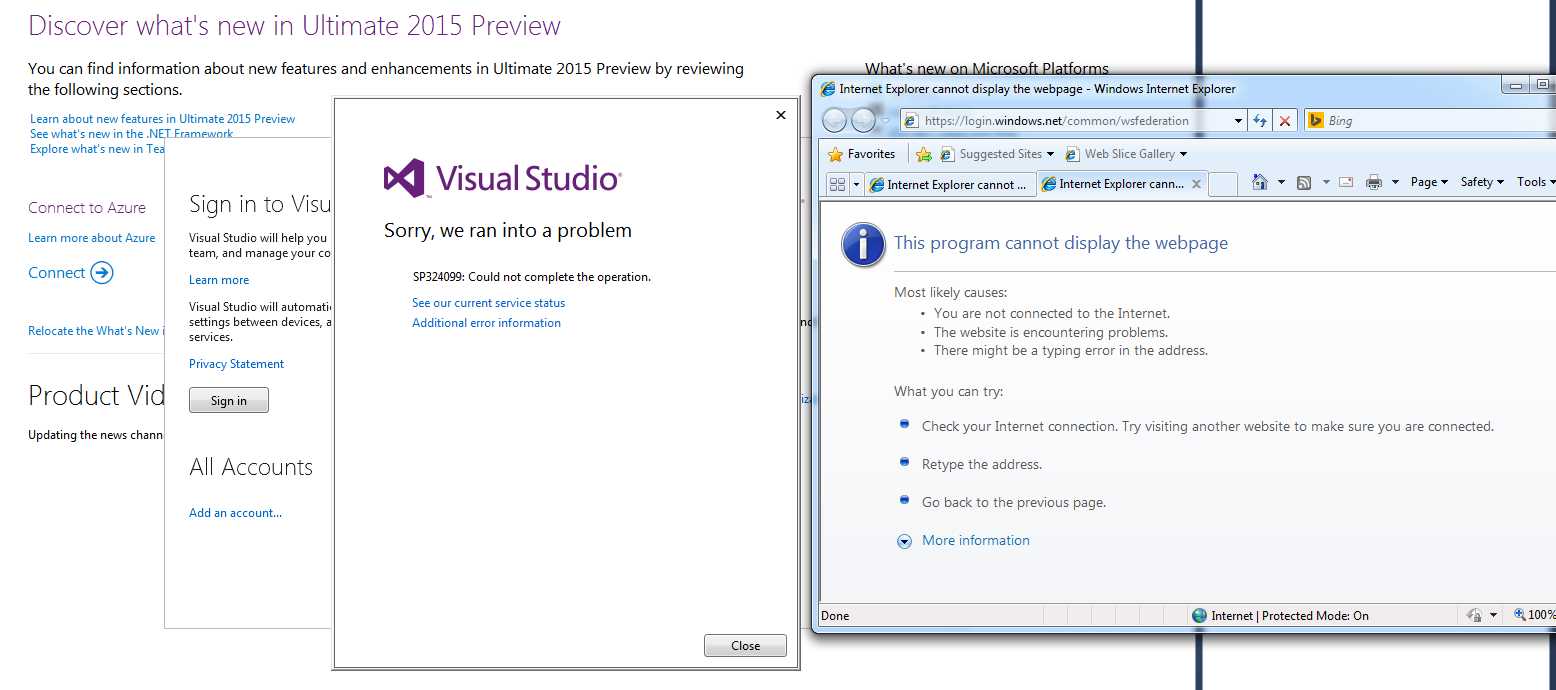Open the Suggested Sites dropdown
Screen dimensions: 1556x690
click(1050, 154)
